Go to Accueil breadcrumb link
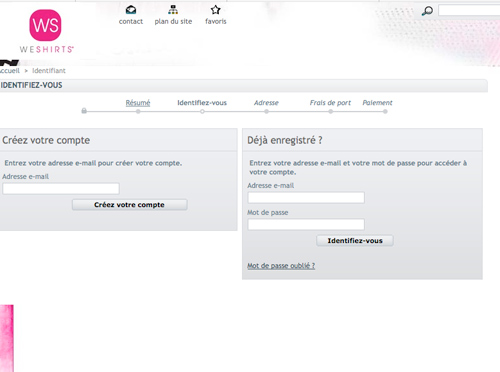 click(10, 71)
